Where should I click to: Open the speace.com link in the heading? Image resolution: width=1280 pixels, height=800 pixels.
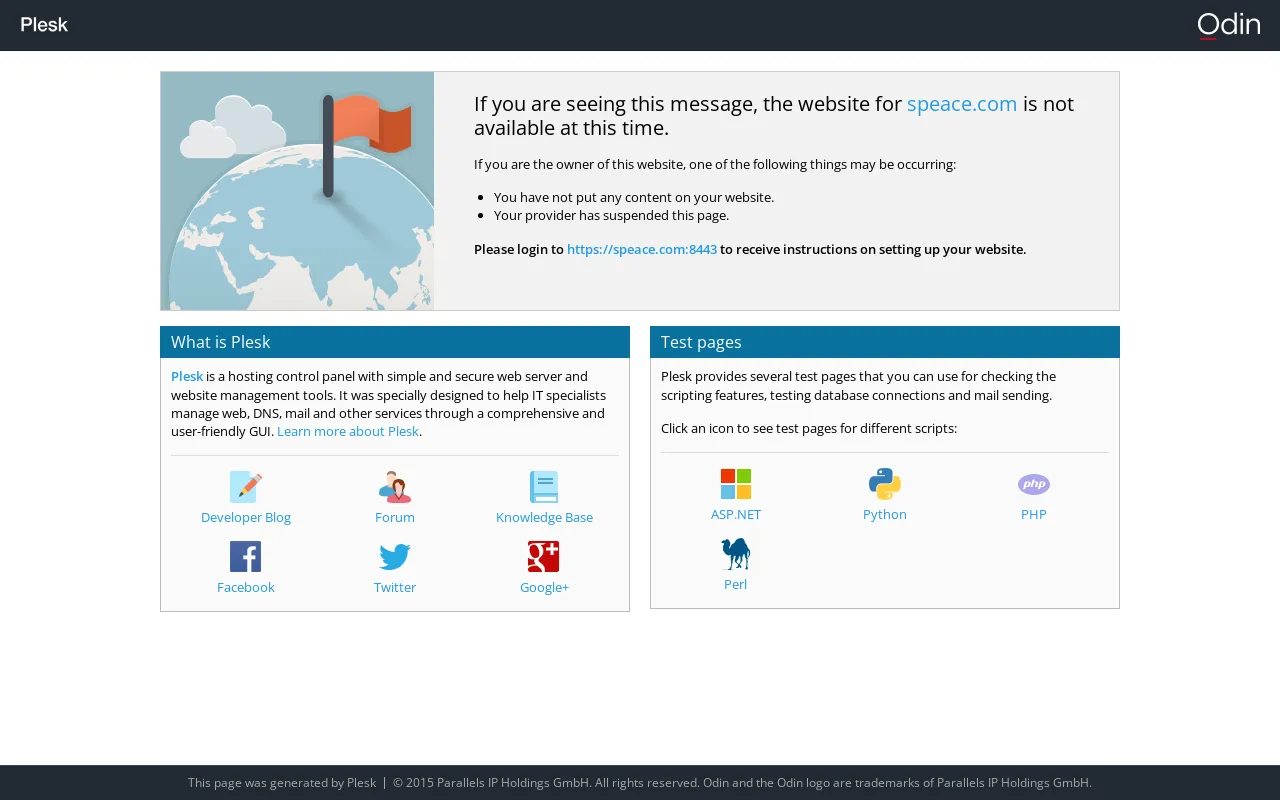pyautogui.click(x=962, y=104)
